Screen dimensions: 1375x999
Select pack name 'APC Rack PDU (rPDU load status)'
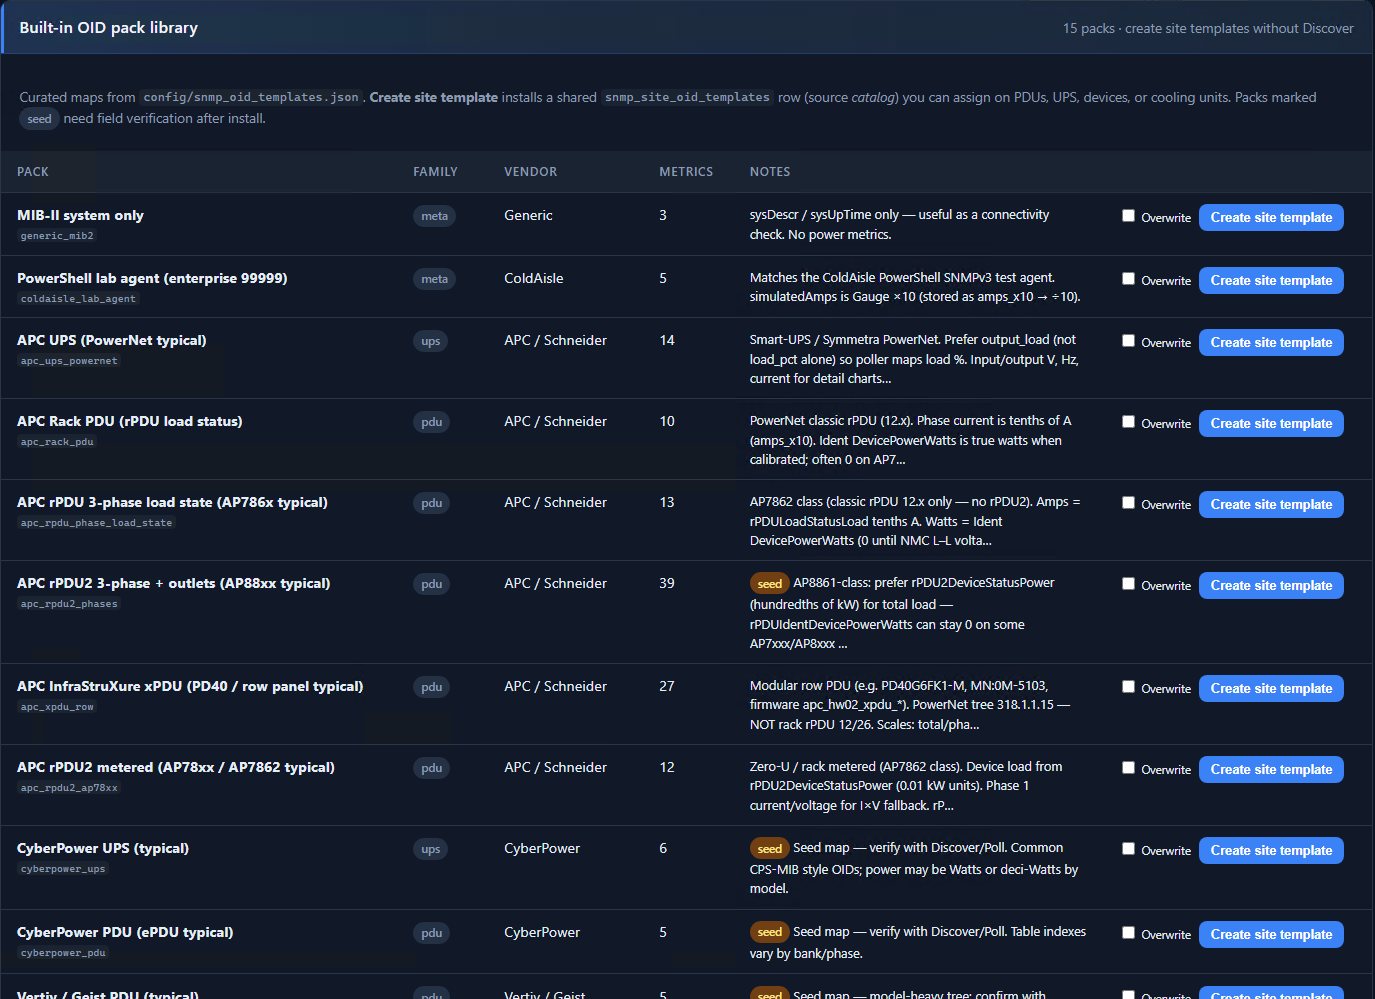coord(130,421)
